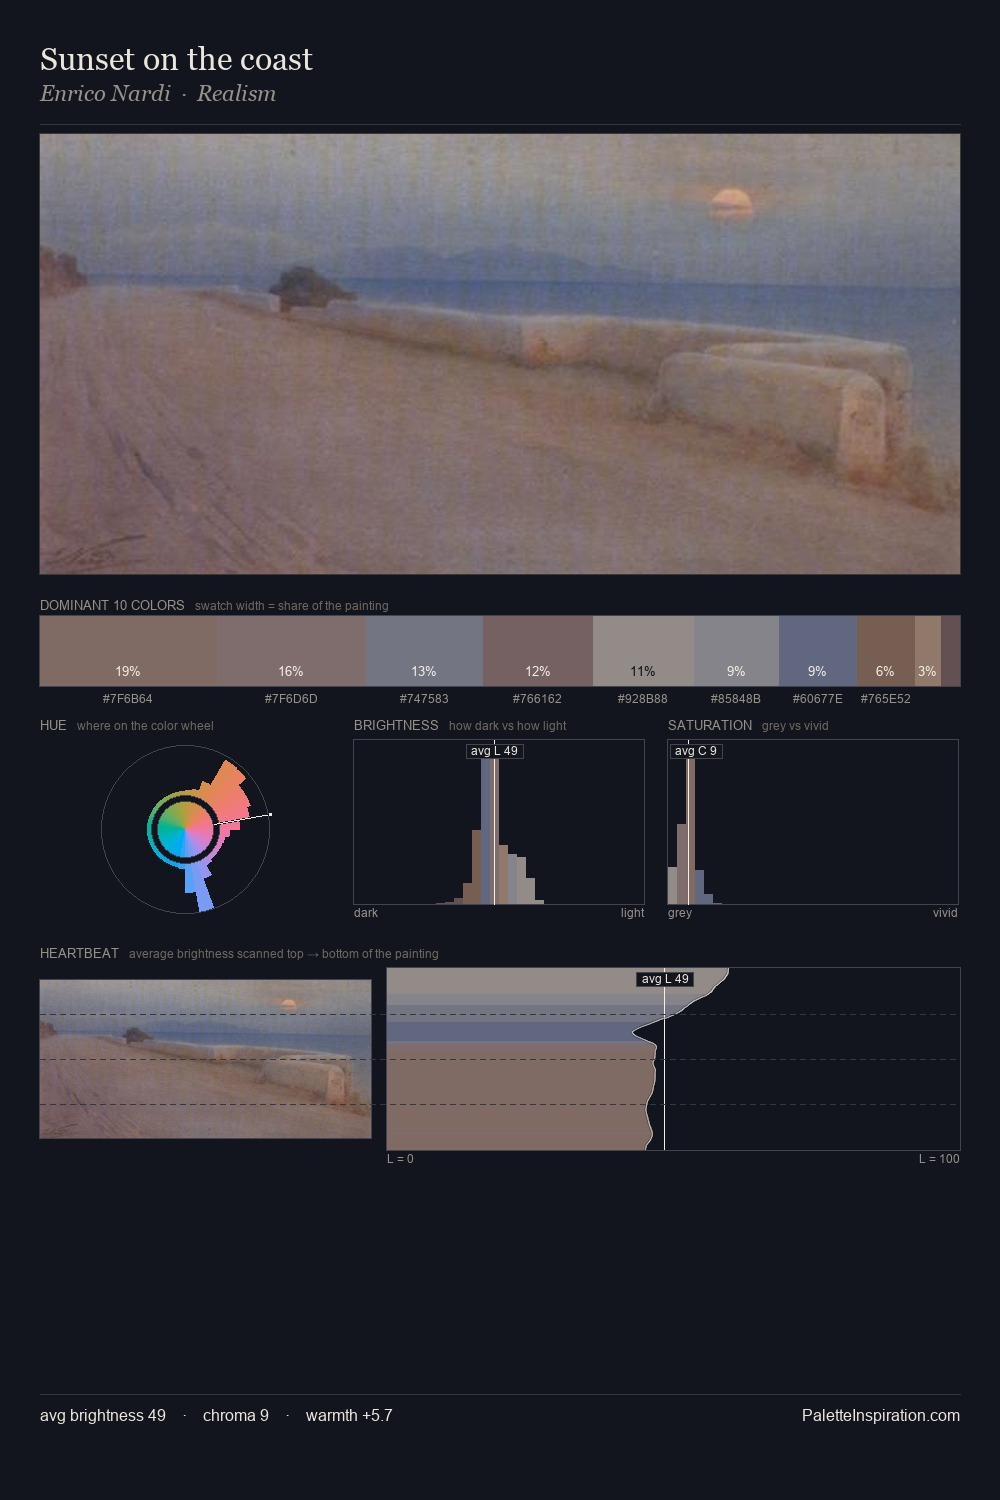Click hex code #766162
This screenshot has height=1500, width=1000.
coord(537,699)
